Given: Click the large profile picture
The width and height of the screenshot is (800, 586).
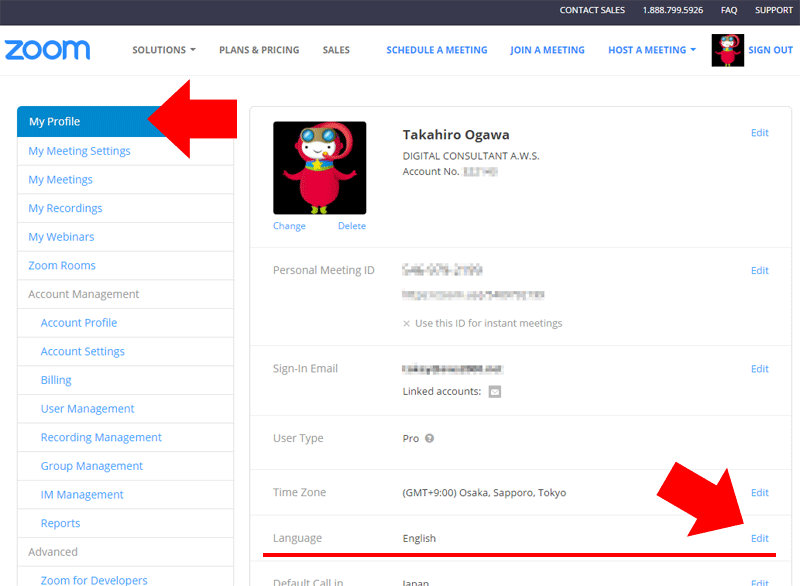Looking at the screenshot, I should (x=319, y=168).
